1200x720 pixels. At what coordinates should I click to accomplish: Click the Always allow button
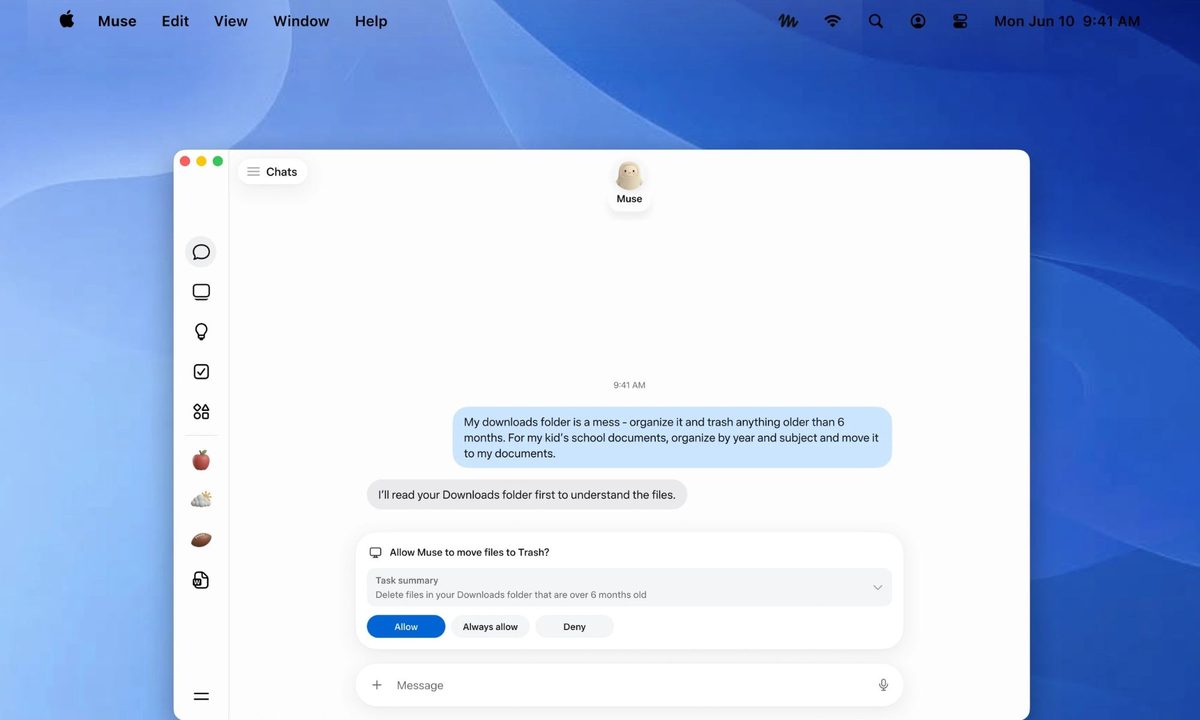point(490,627)
